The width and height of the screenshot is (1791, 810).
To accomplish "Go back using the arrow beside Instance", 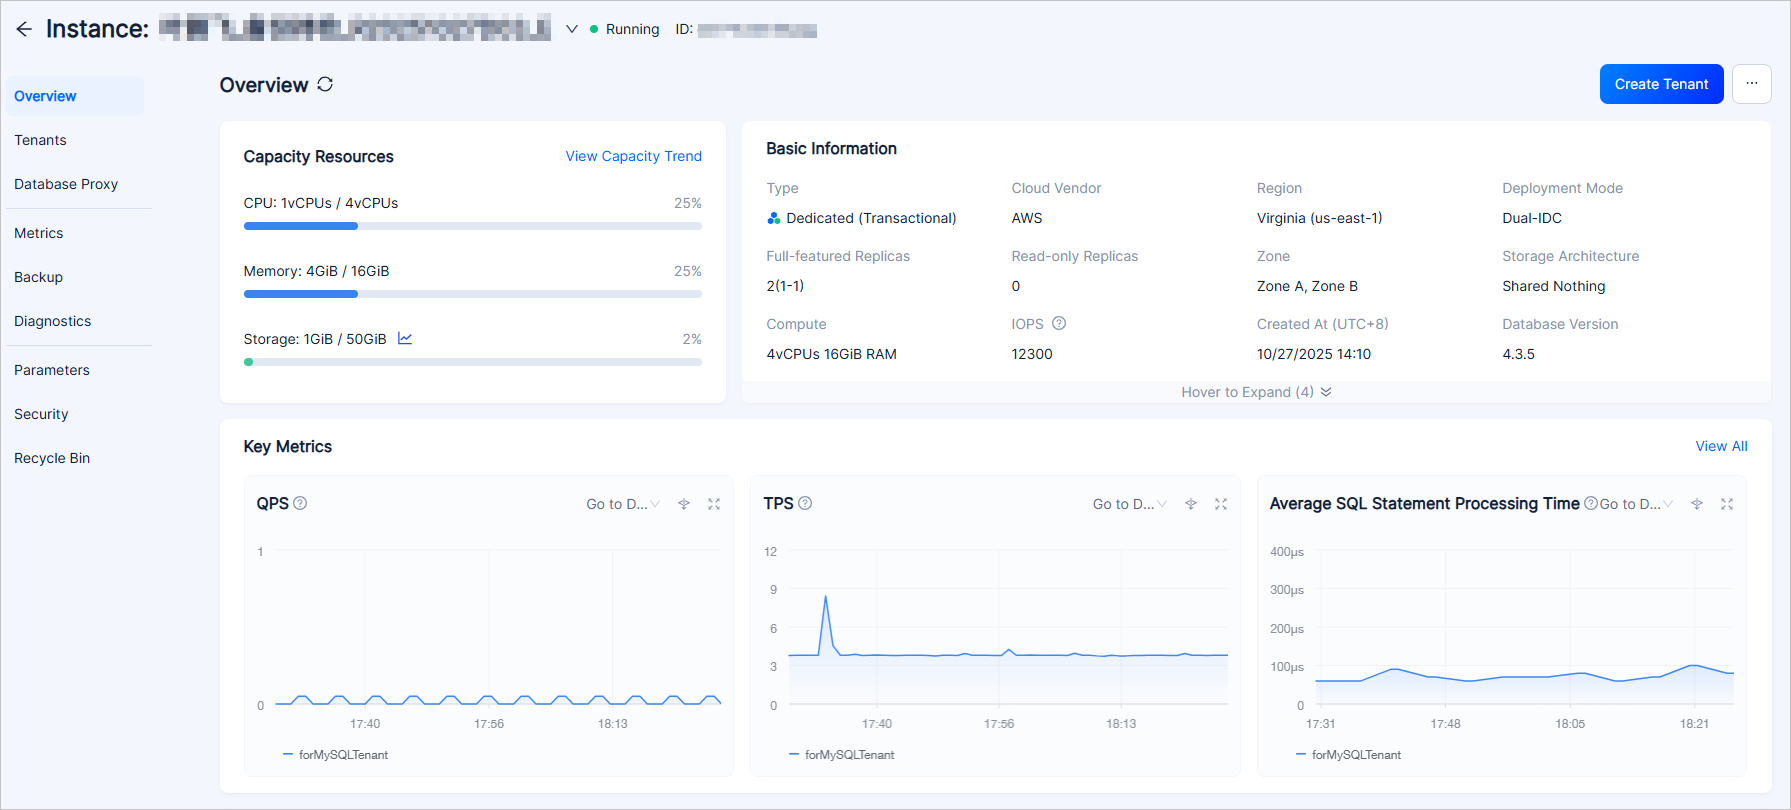I will pyautogui.click(x=24, y=29).
